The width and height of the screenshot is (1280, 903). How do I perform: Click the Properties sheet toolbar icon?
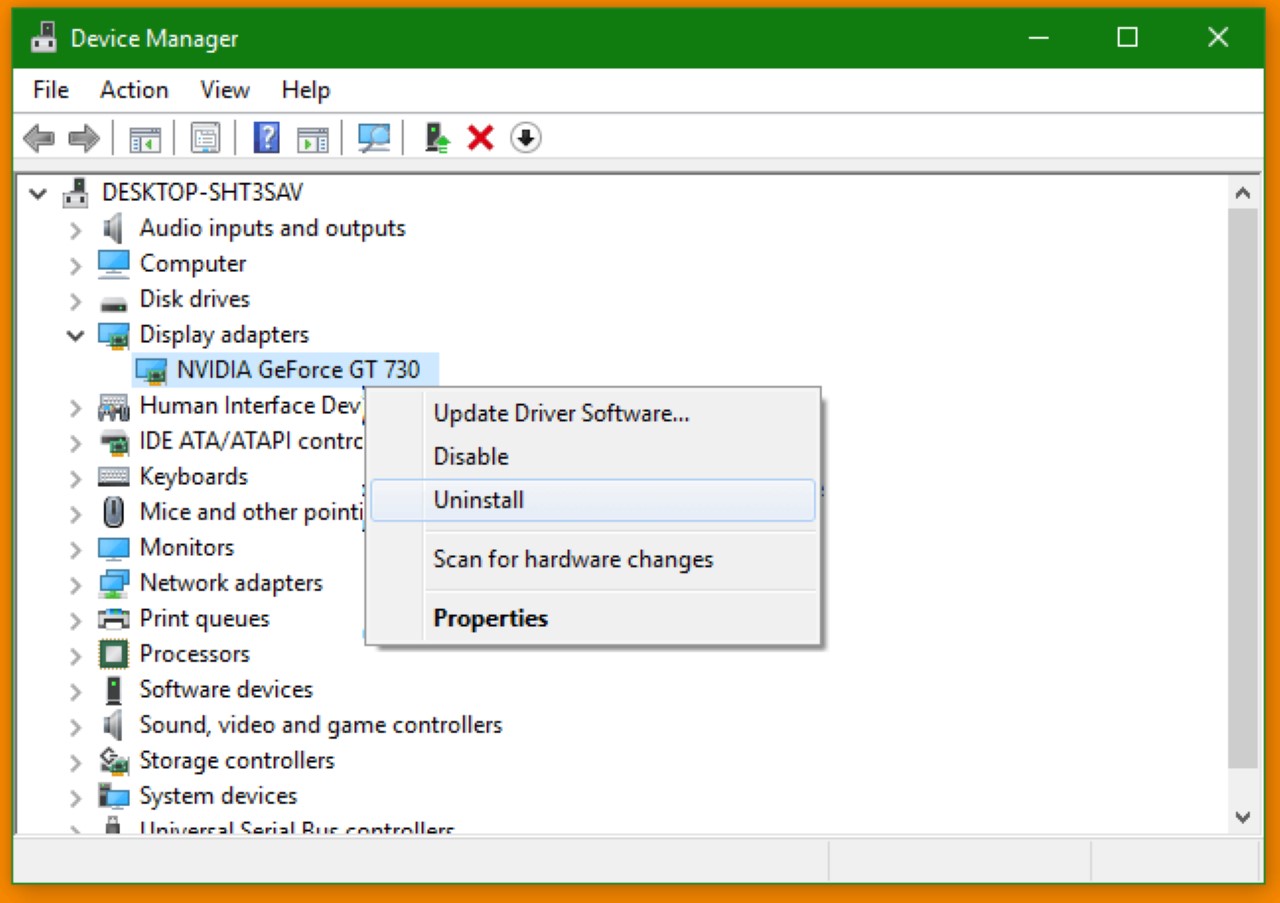205,138
